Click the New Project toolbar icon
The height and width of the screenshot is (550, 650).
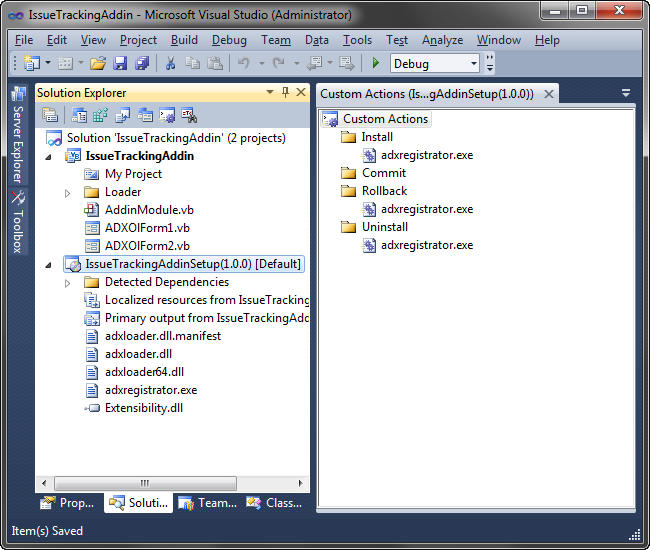tap(32, 63)
